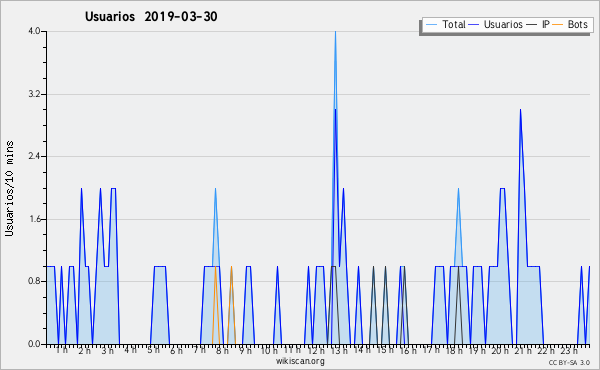Click the Total peak at 13 h reaching 4.0
This screenshot has width=600, height=370.
[335, 32]
